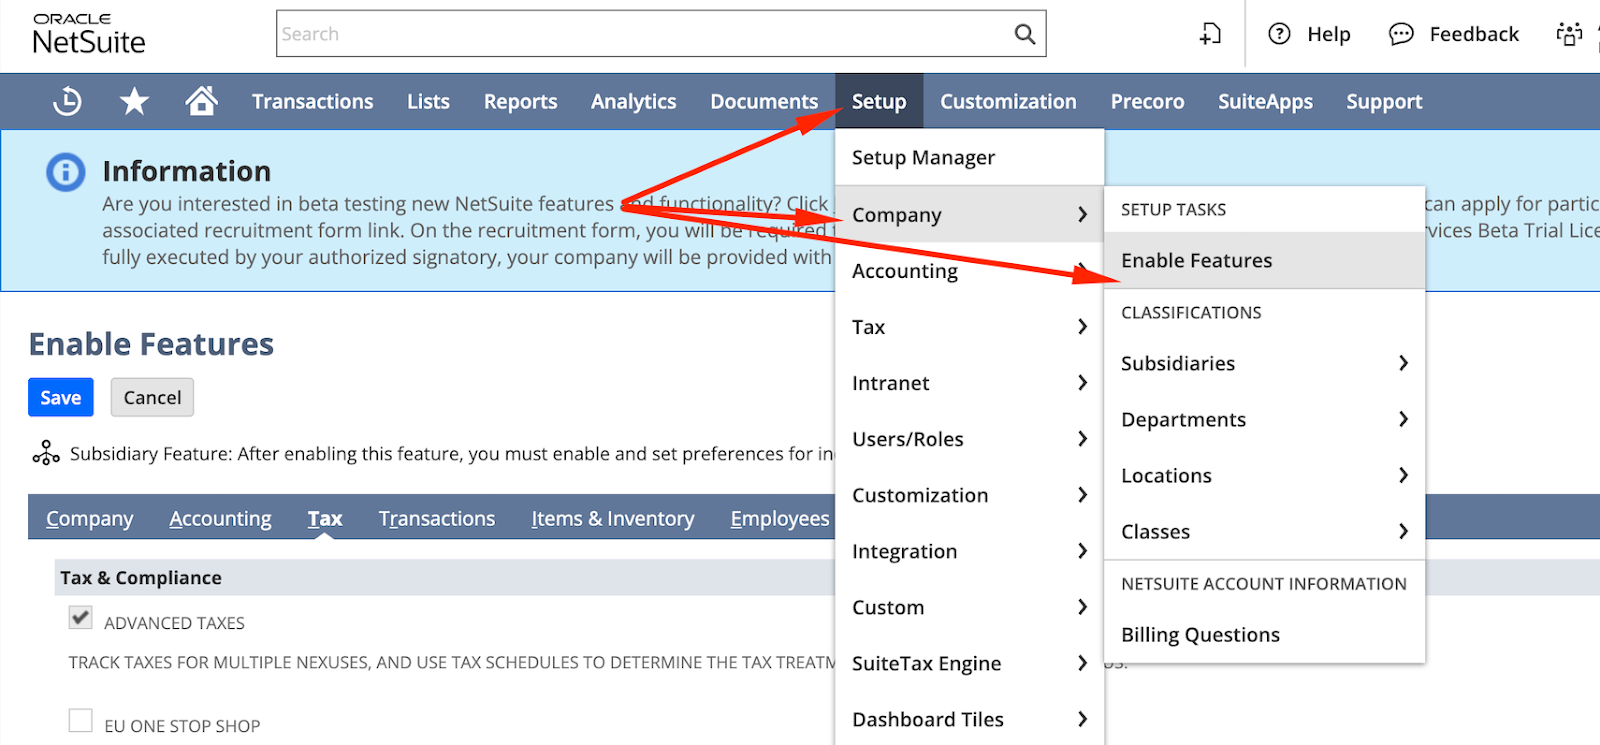Expand the Users/Roles submenu arrow
1600x745 pixels.
pyautogui.click(x=1082, y=438)
